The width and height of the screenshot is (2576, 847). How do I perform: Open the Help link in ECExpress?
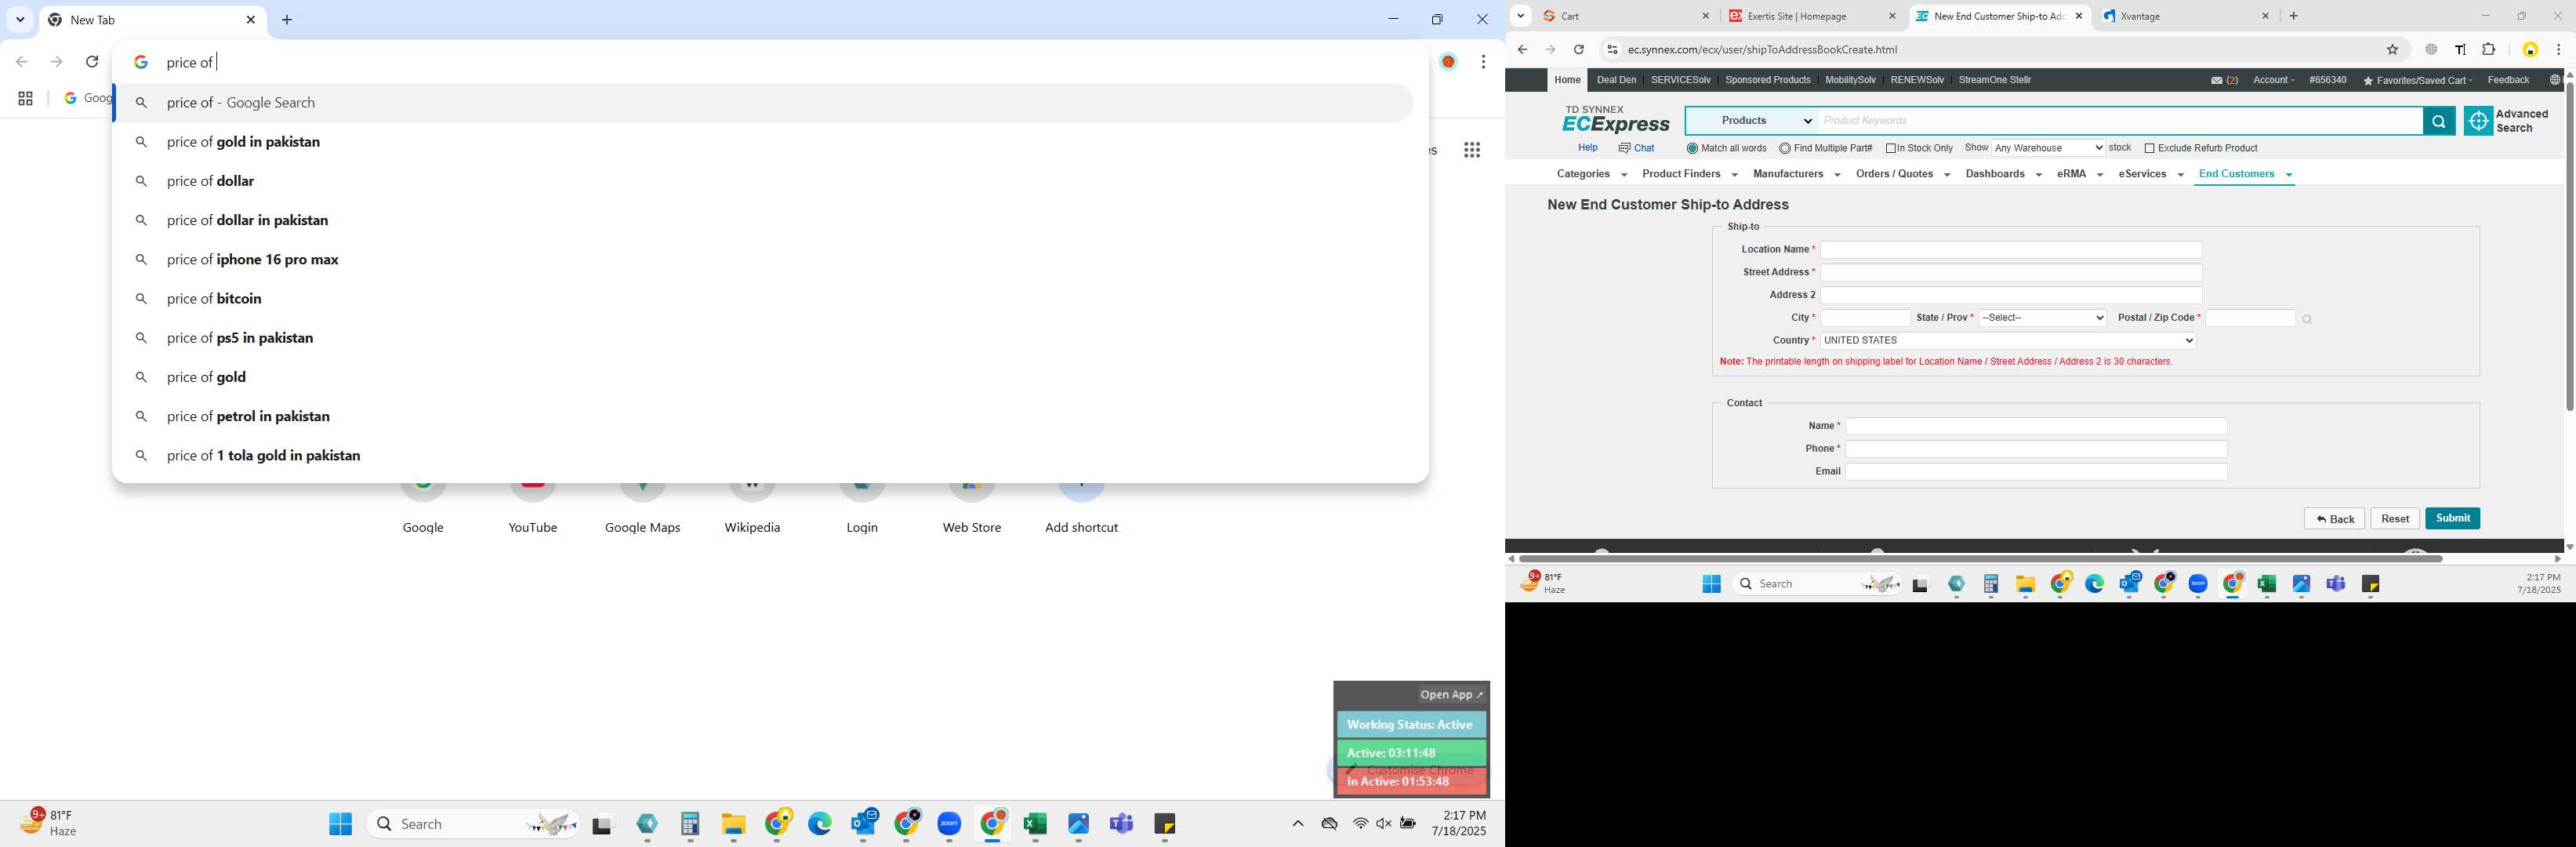pos(1587,148)
